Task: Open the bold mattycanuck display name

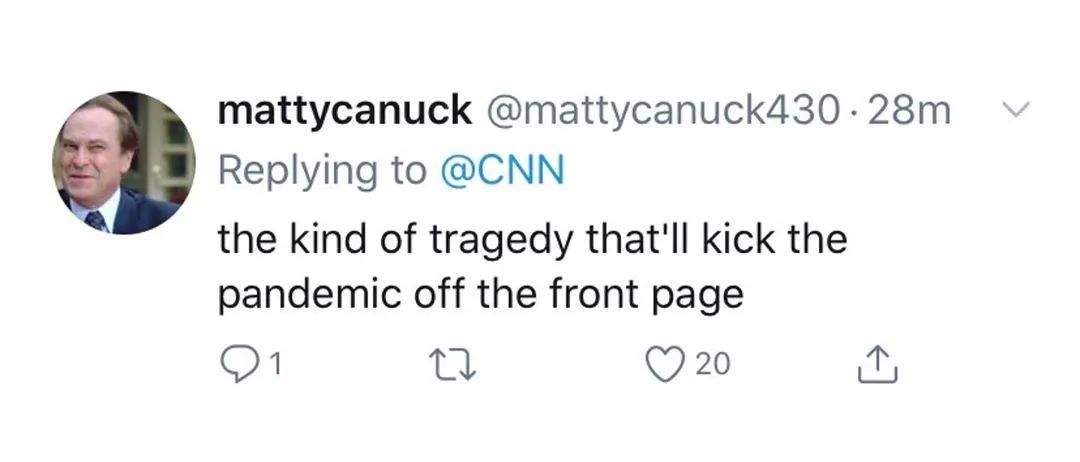Action: point(345,110)
